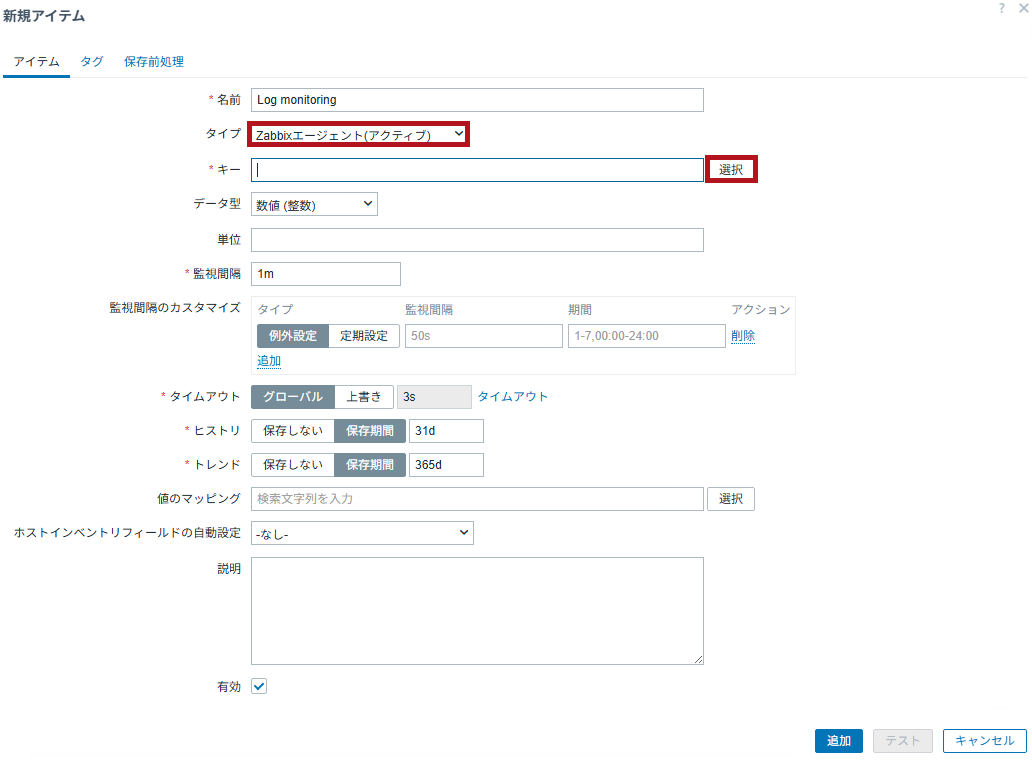The height and width of the screenshot is (762, 1032).
Task: Open the 保存前処理 tab
Action: 154,61
